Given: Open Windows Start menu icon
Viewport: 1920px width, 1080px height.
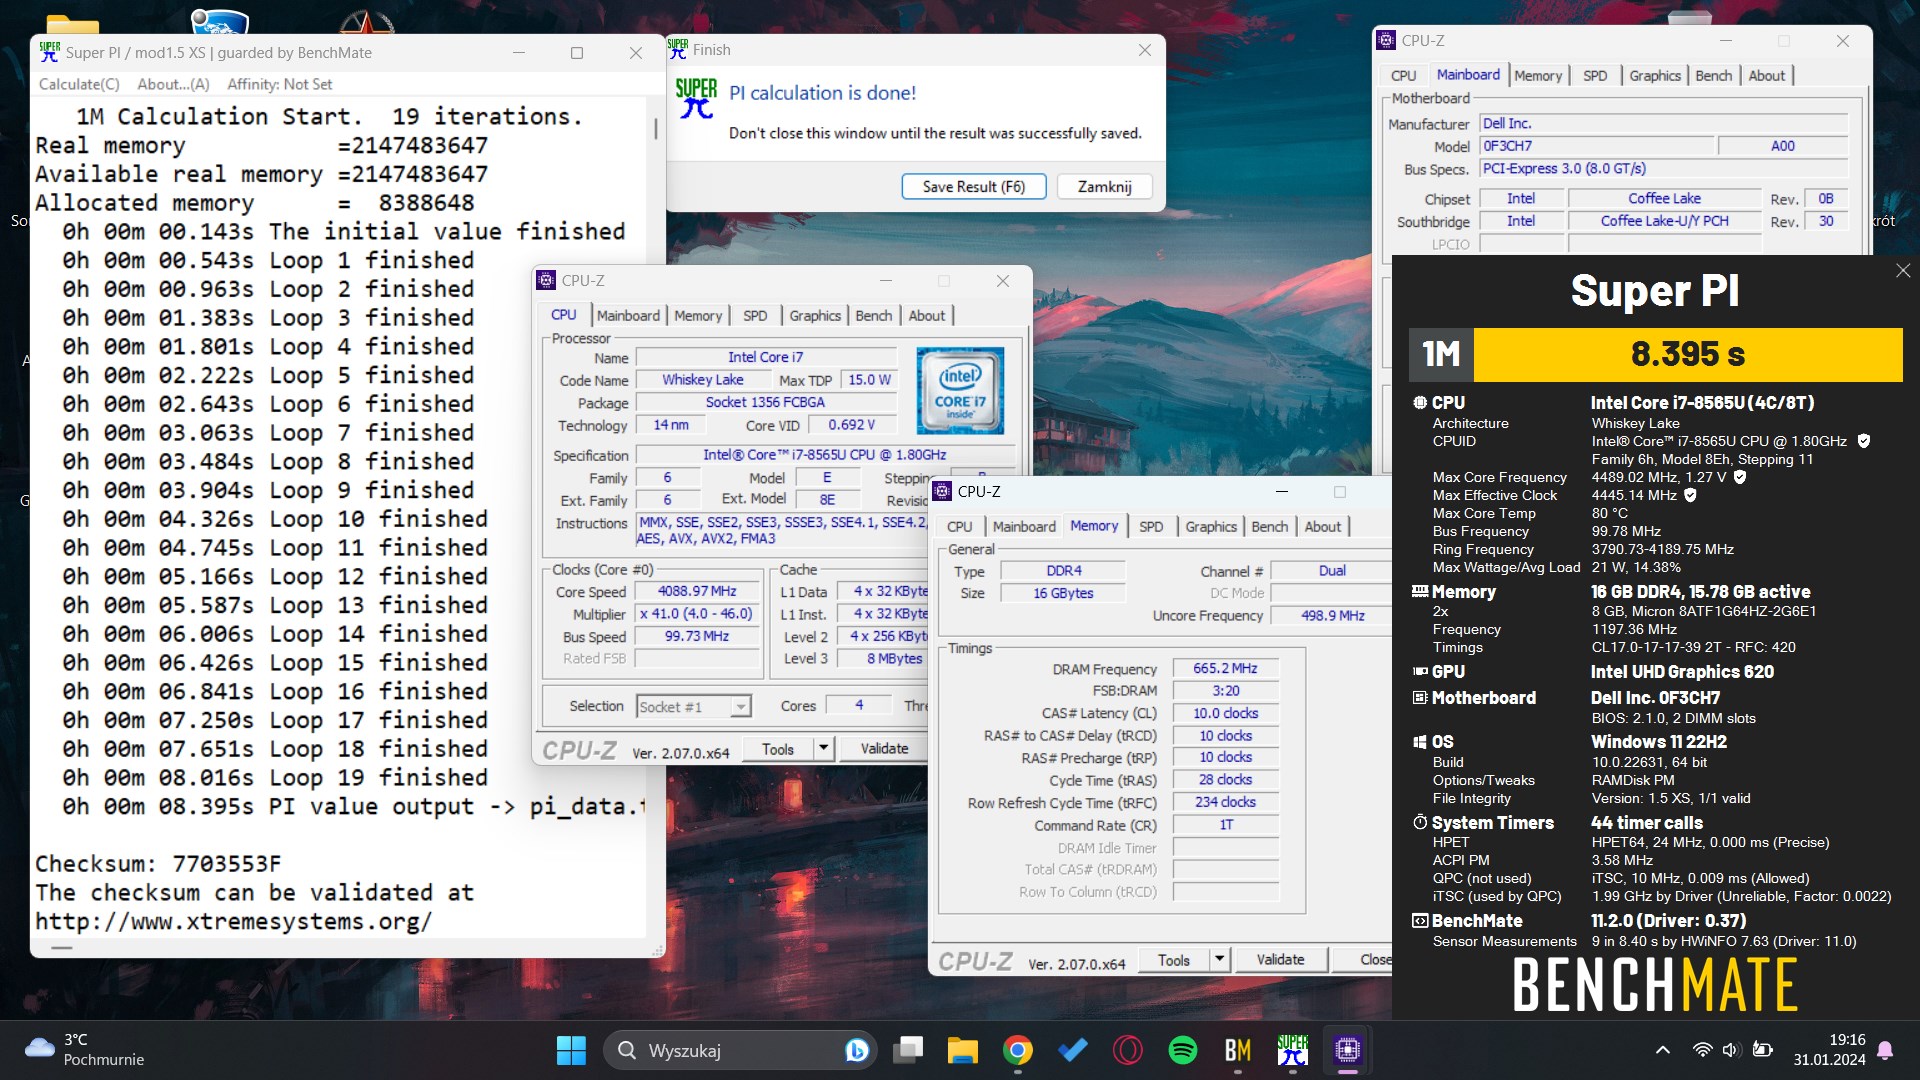Looking at the screenshot, I should (x=571, y=1050).
